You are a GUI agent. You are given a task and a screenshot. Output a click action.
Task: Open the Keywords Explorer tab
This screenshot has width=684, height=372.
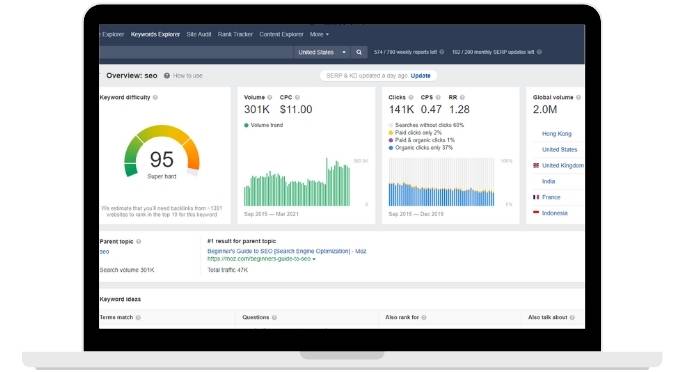[155, 34]
